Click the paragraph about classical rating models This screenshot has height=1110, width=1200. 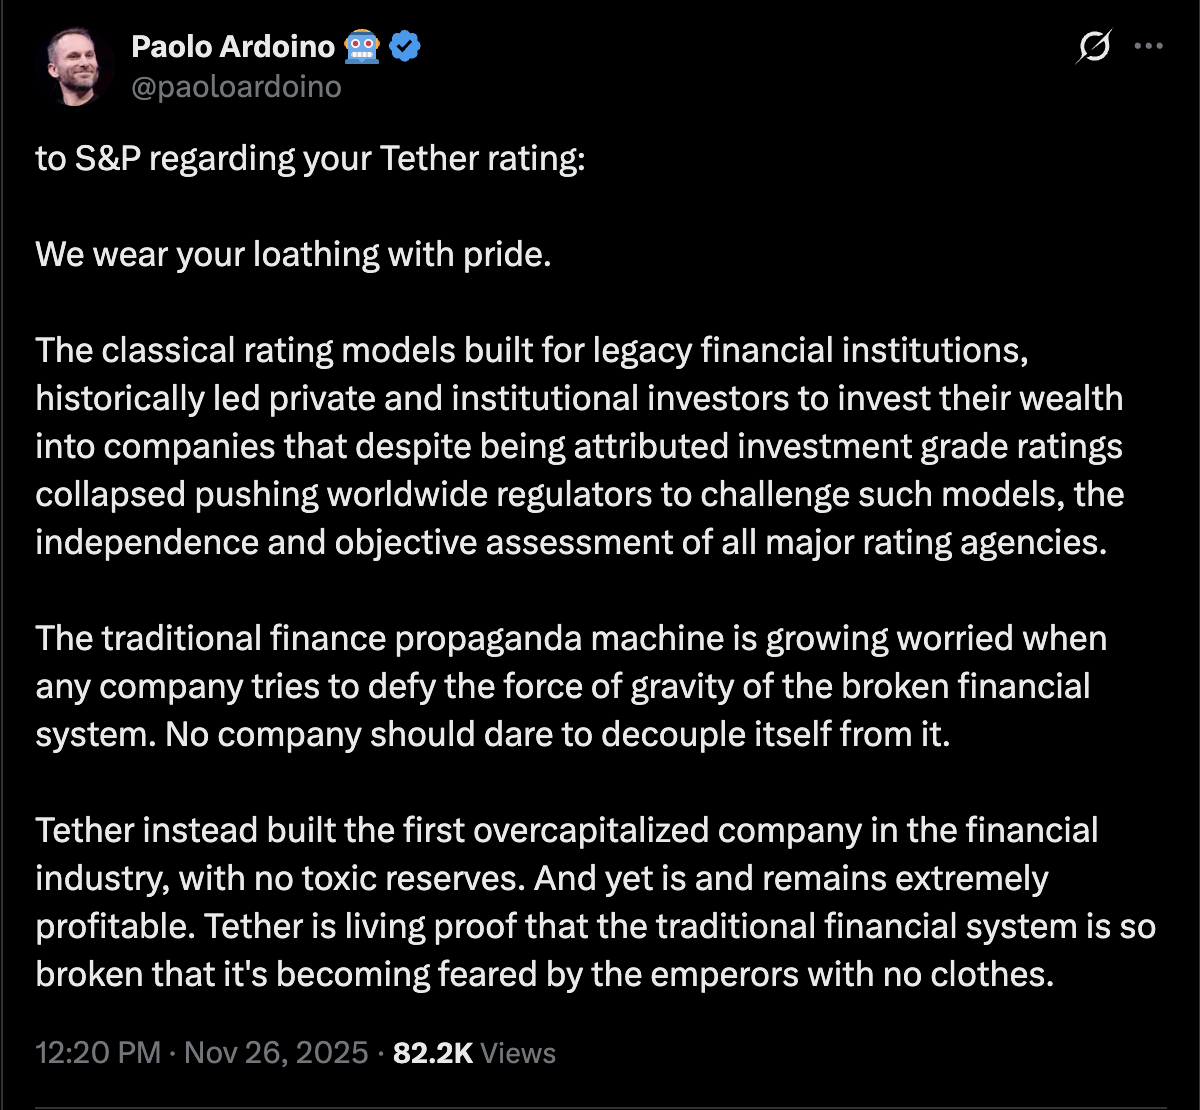(580, 447)
